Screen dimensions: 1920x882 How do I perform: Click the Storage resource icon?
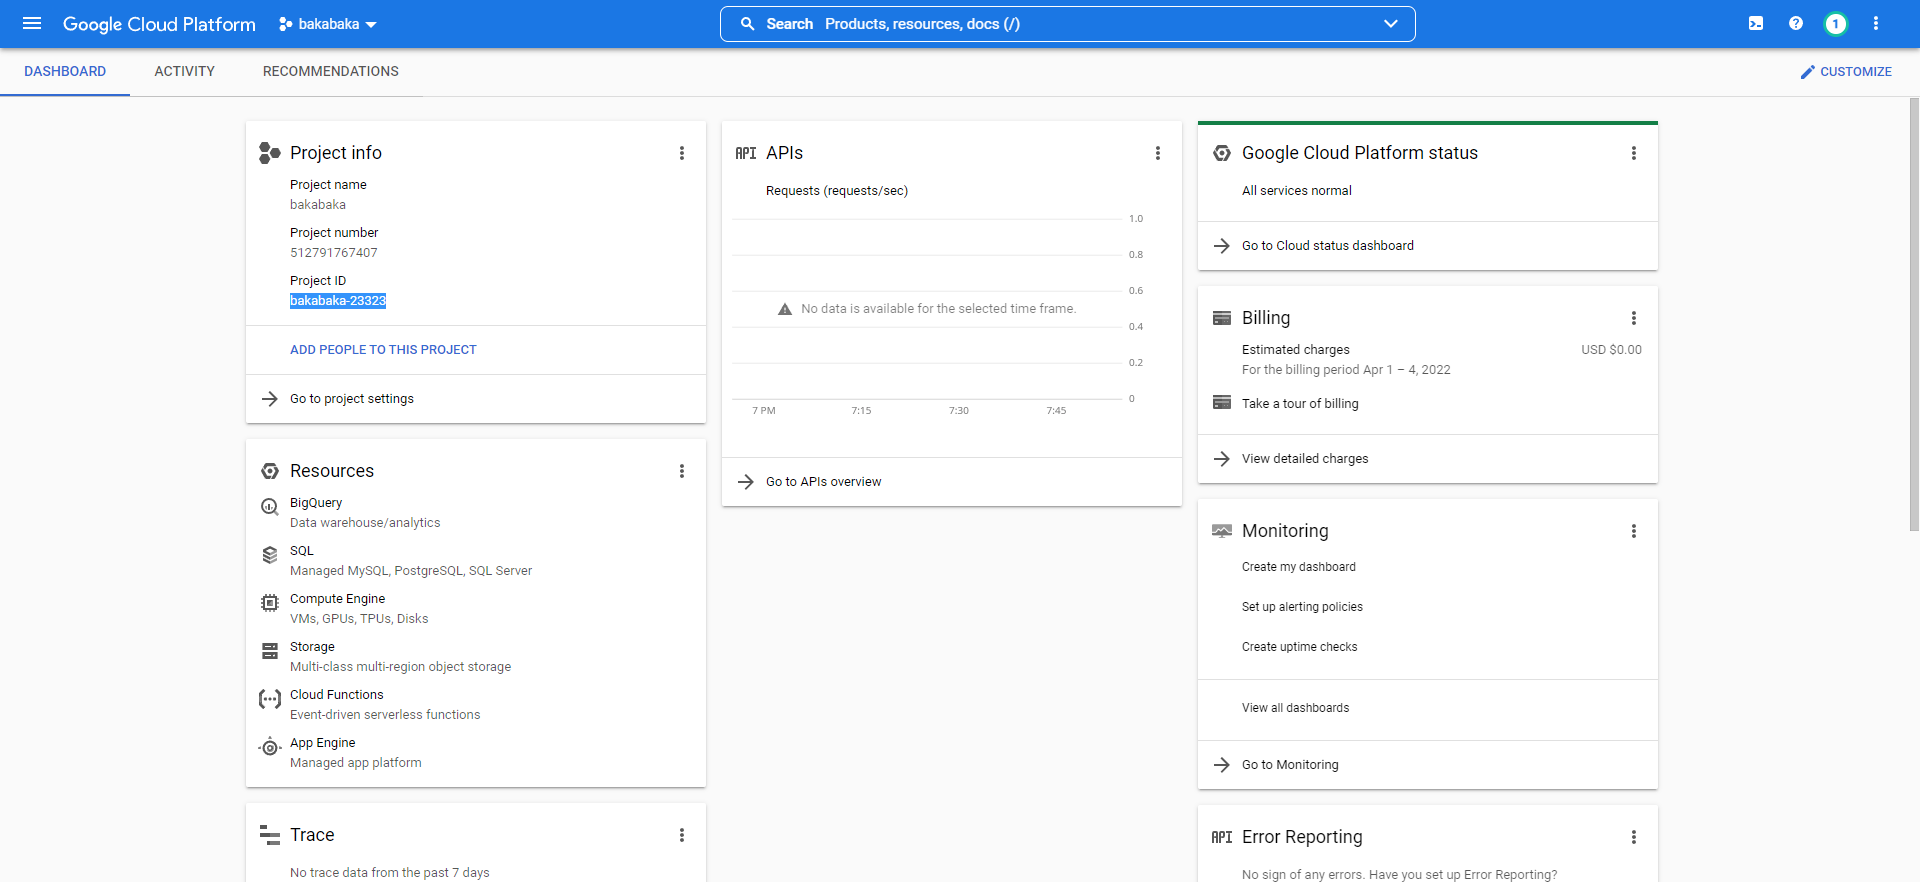tap(270, 651)
